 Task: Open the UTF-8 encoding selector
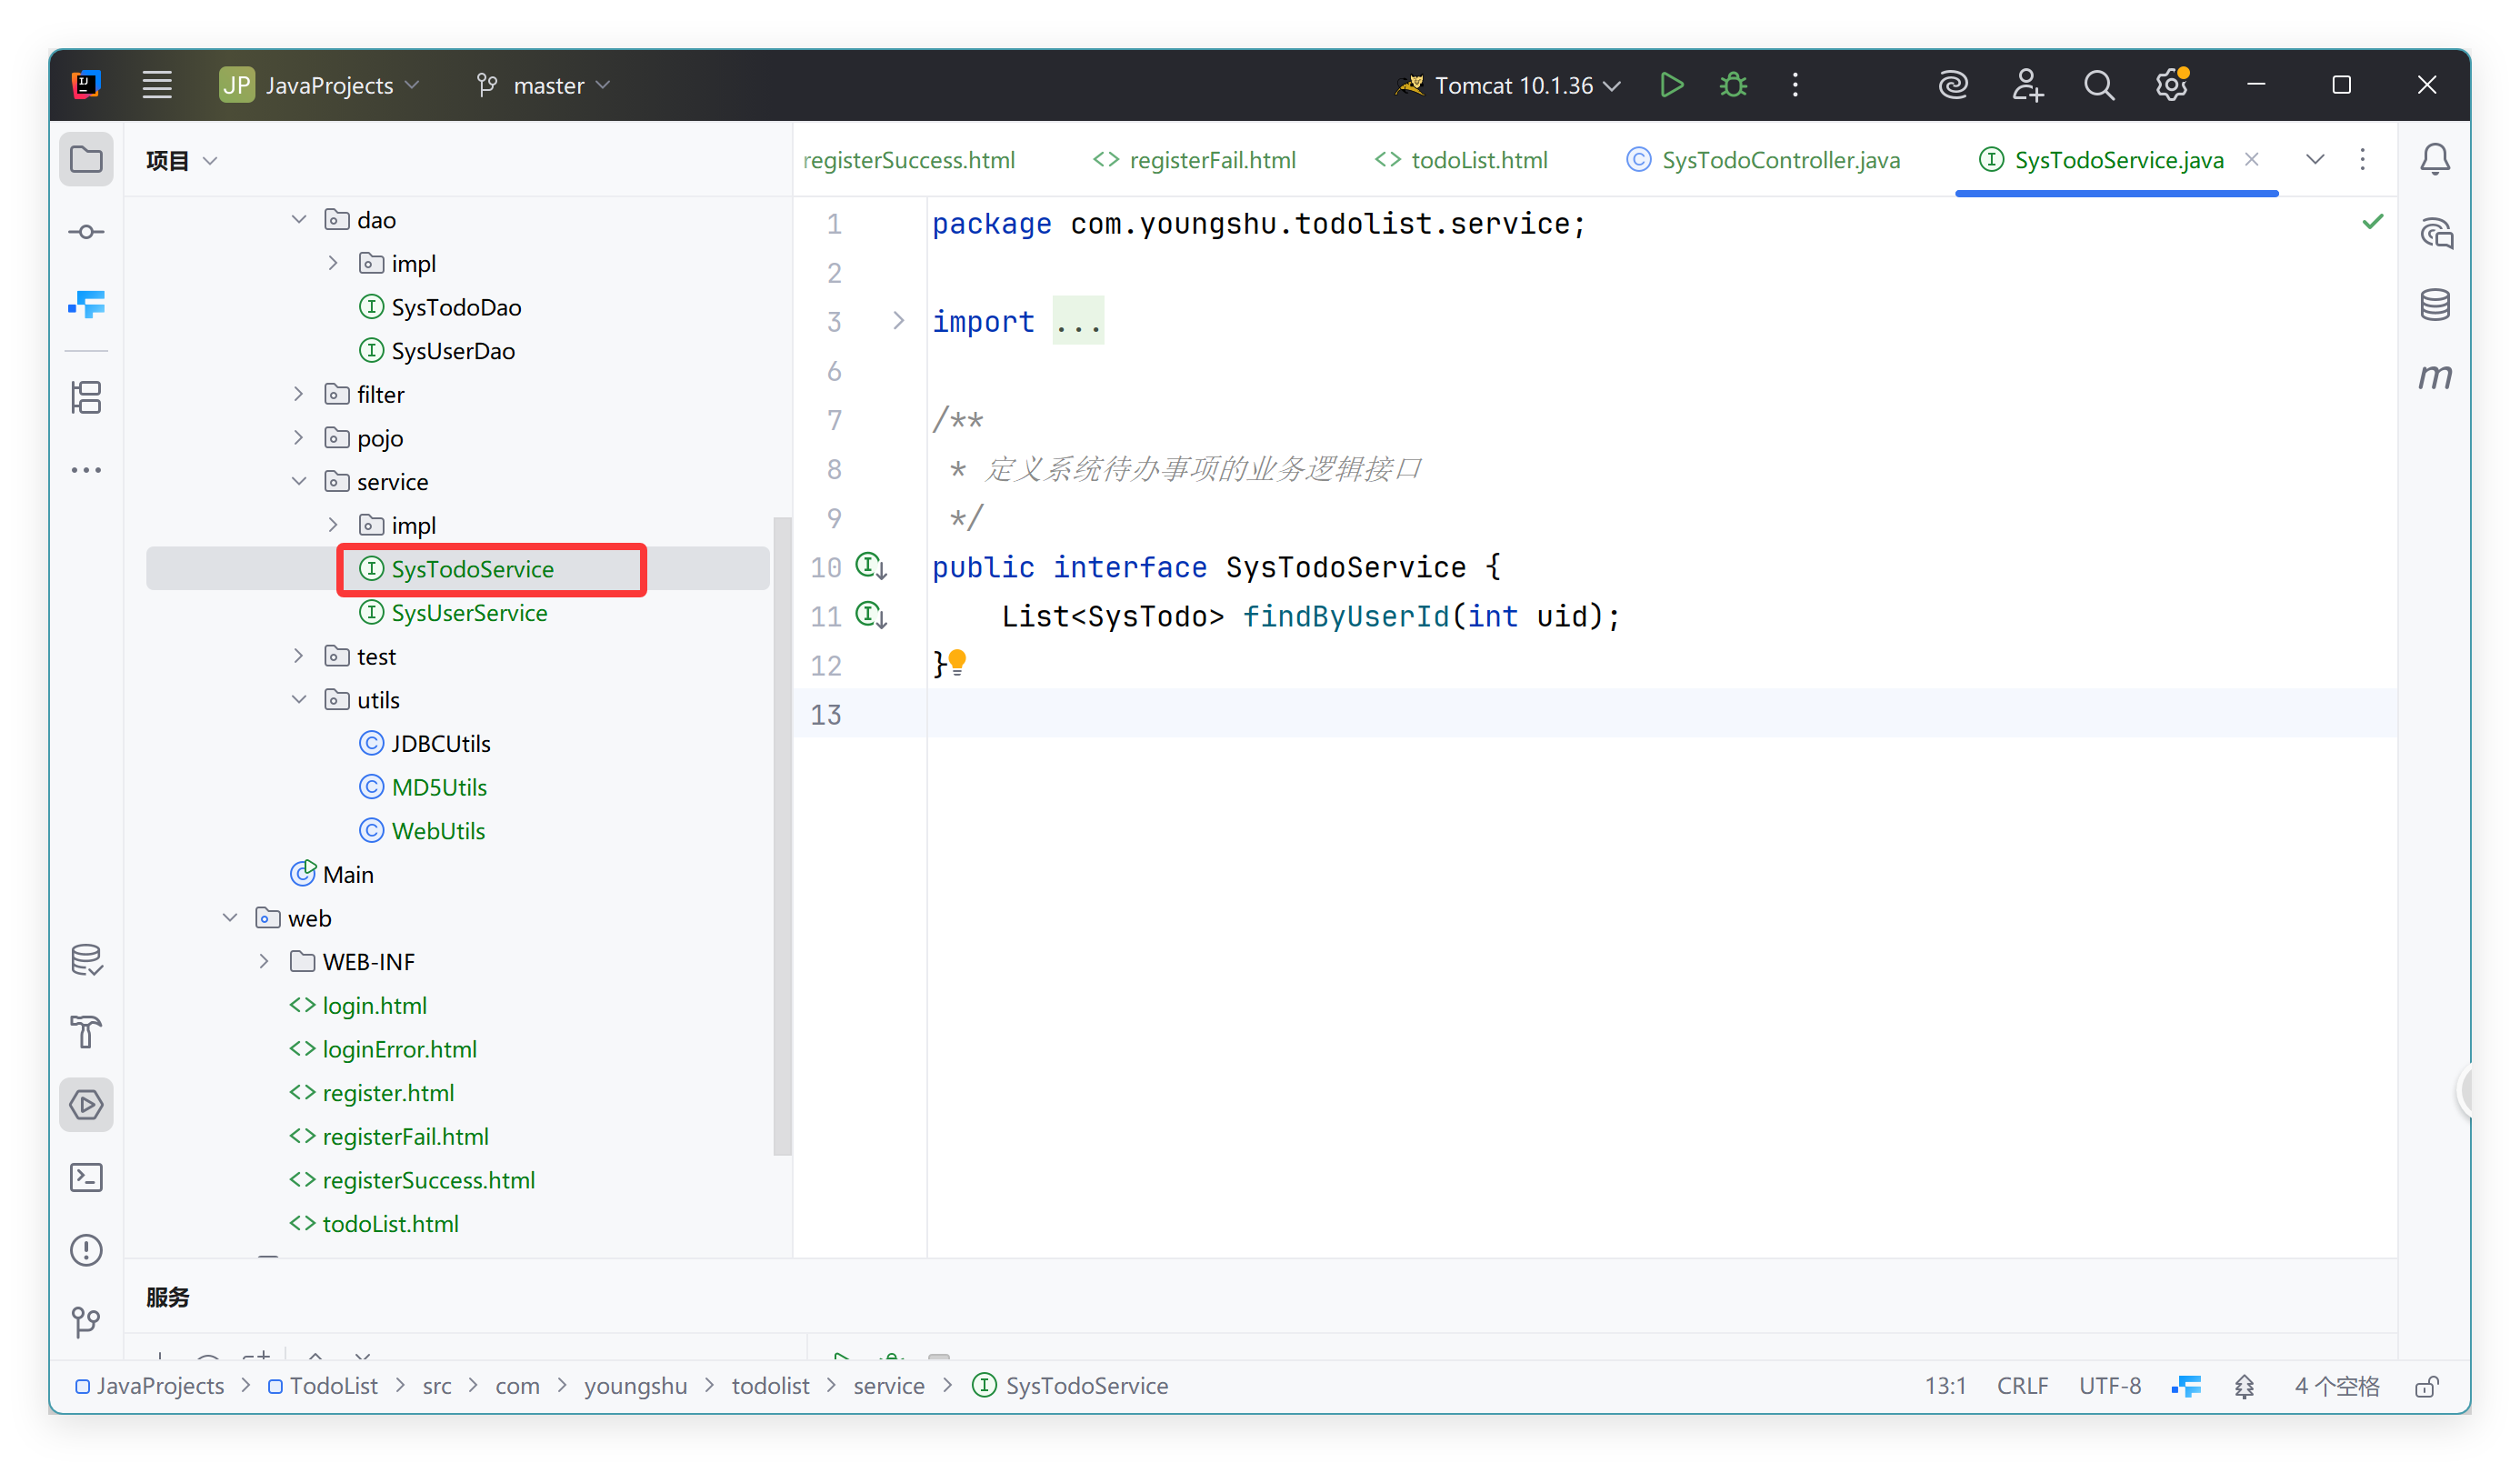[2109, 1386]
